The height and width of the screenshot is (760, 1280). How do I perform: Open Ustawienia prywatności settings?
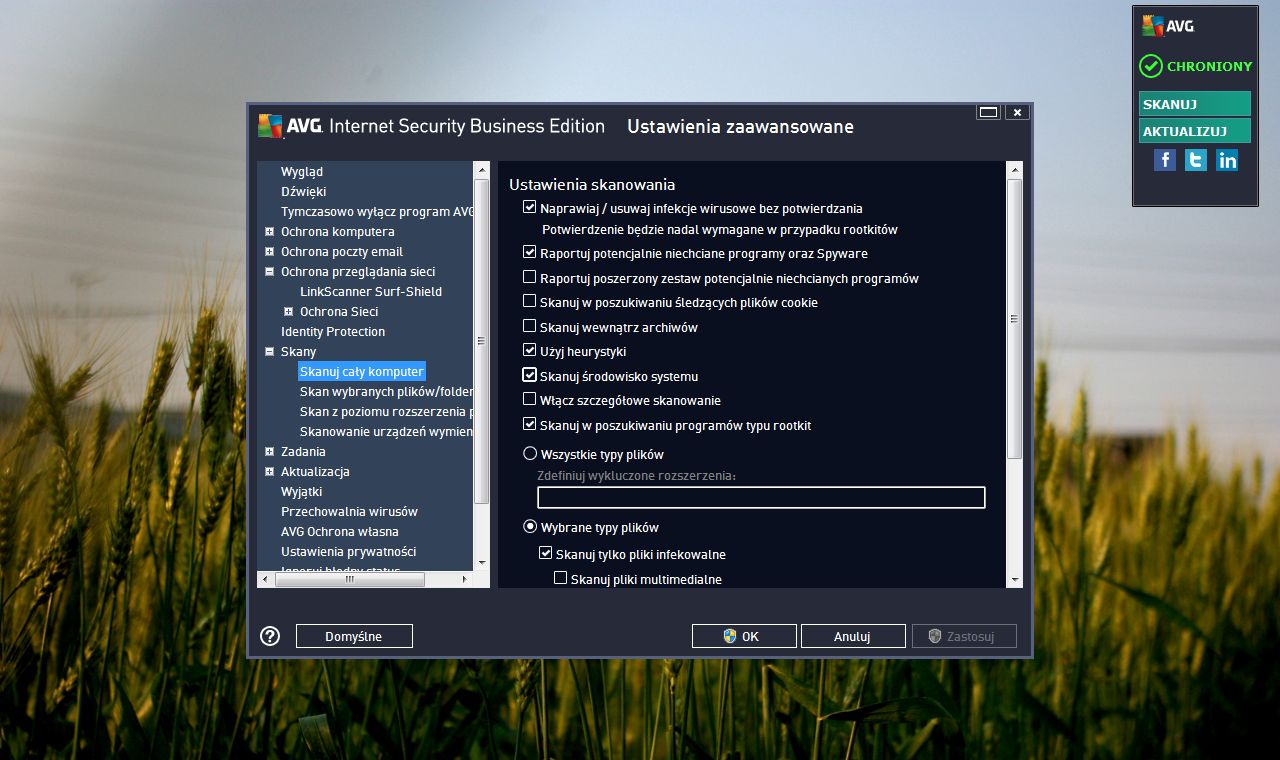tap(348, 552)
